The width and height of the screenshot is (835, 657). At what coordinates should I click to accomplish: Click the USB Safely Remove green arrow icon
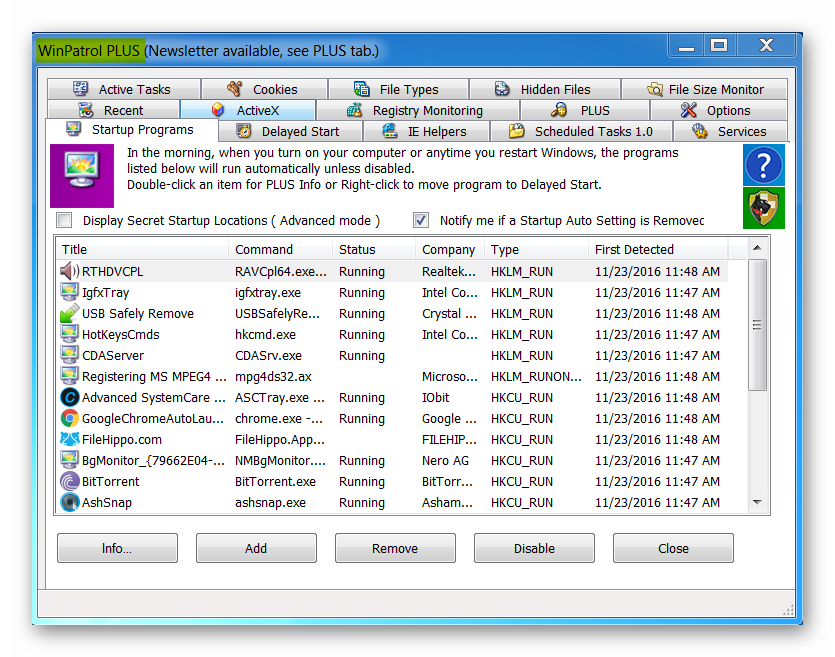pos(70,314)
